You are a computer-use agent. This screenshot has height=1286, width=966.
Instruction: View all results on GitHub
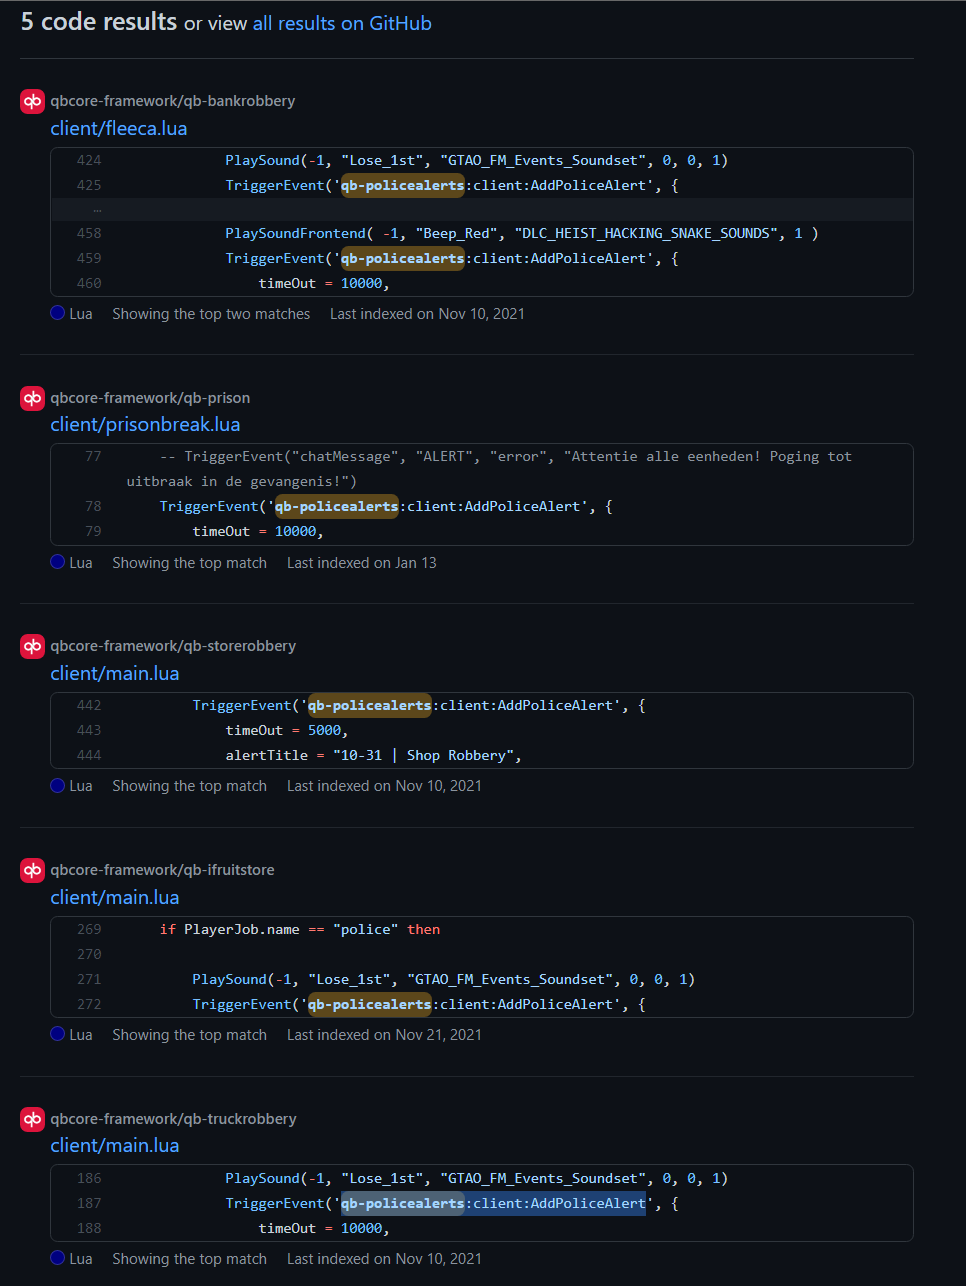pyautogui.click(x=342, y=22)
